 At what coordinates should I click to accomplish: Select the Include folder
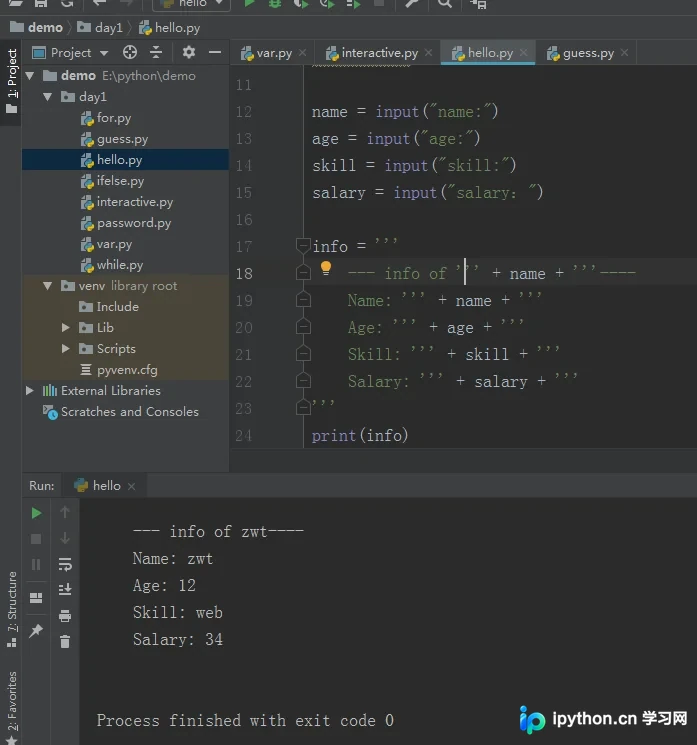pyautogui.click(x=117, y=307)
